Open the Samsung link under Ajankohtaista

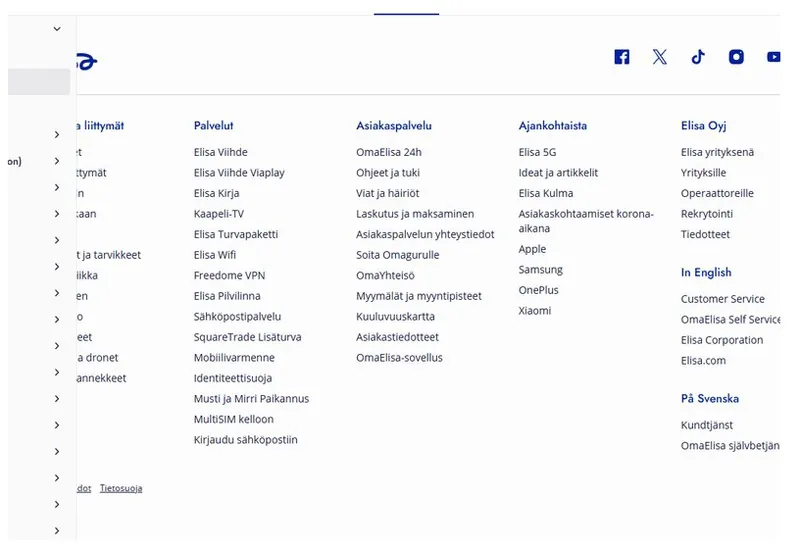[x=540, y=270]
